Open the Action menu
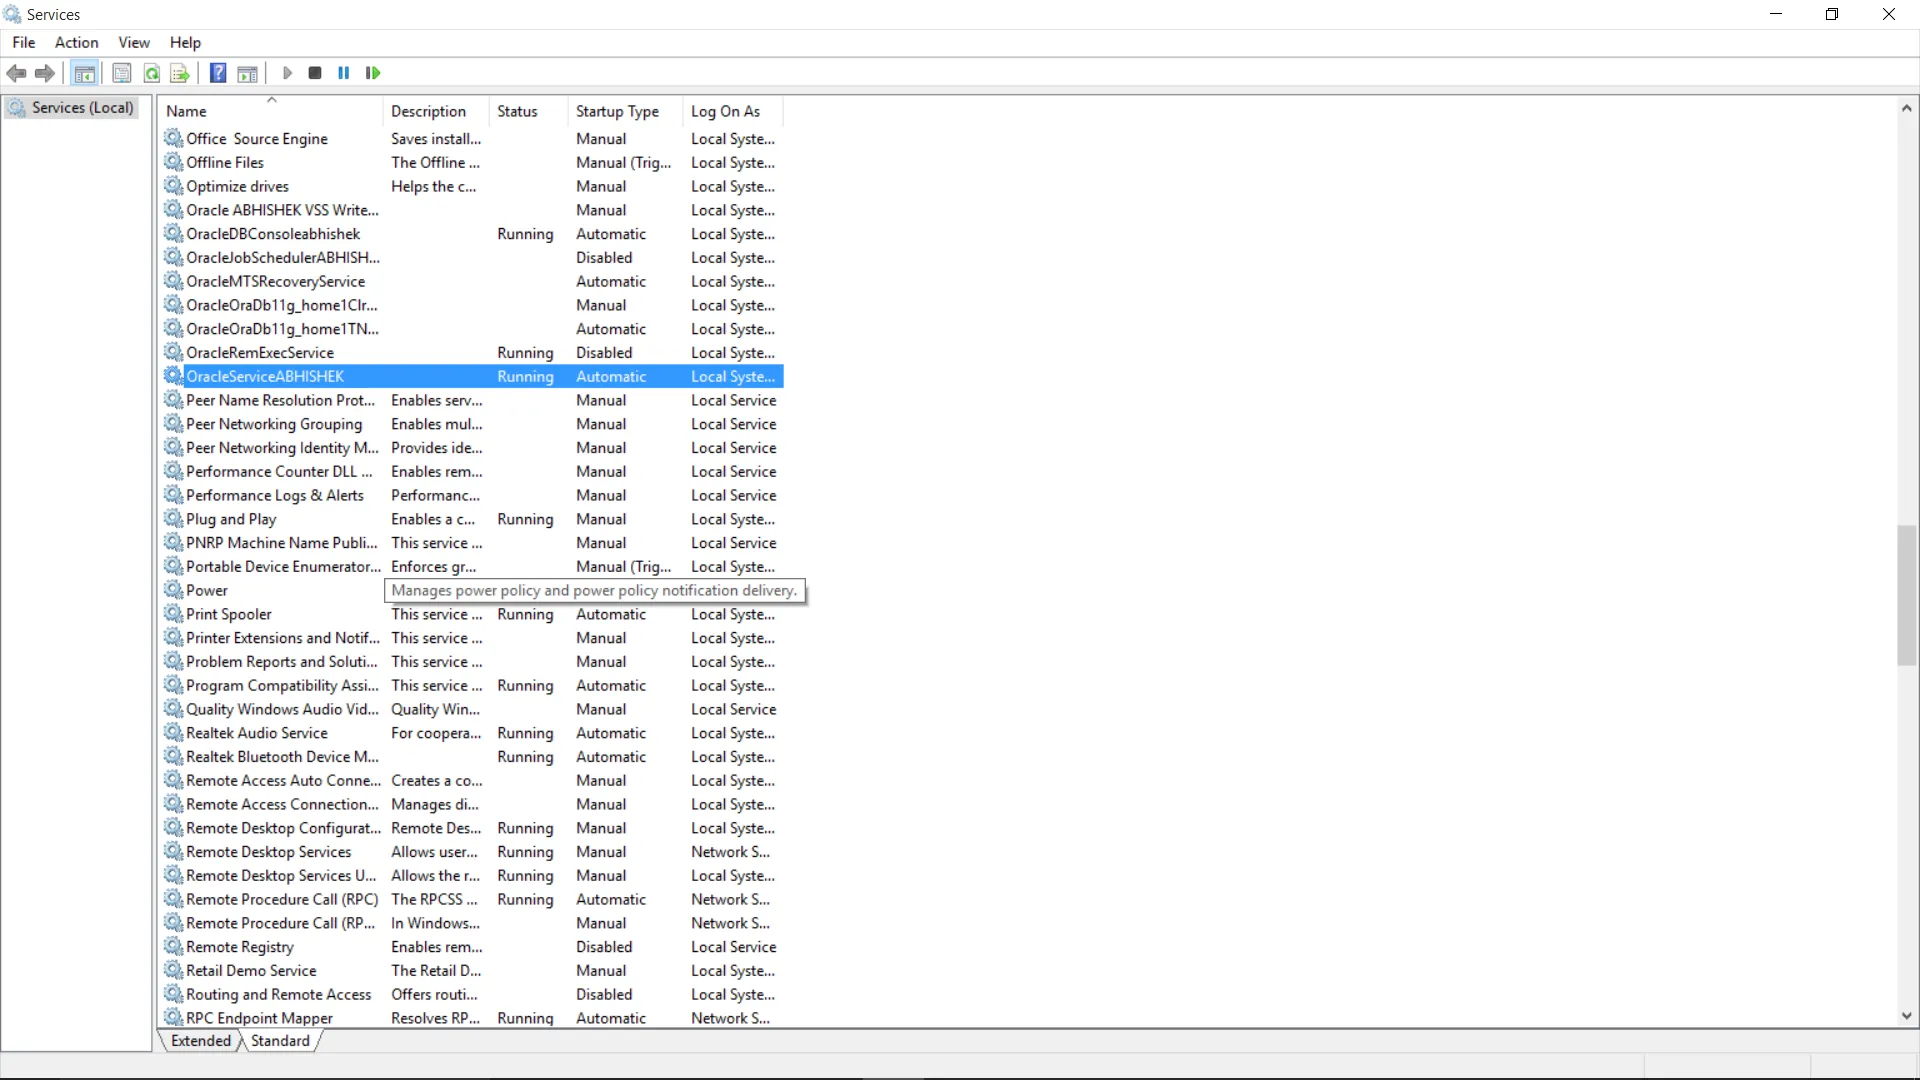The height and width of the screenshot is (1080, 1920). tap(76, 42)
